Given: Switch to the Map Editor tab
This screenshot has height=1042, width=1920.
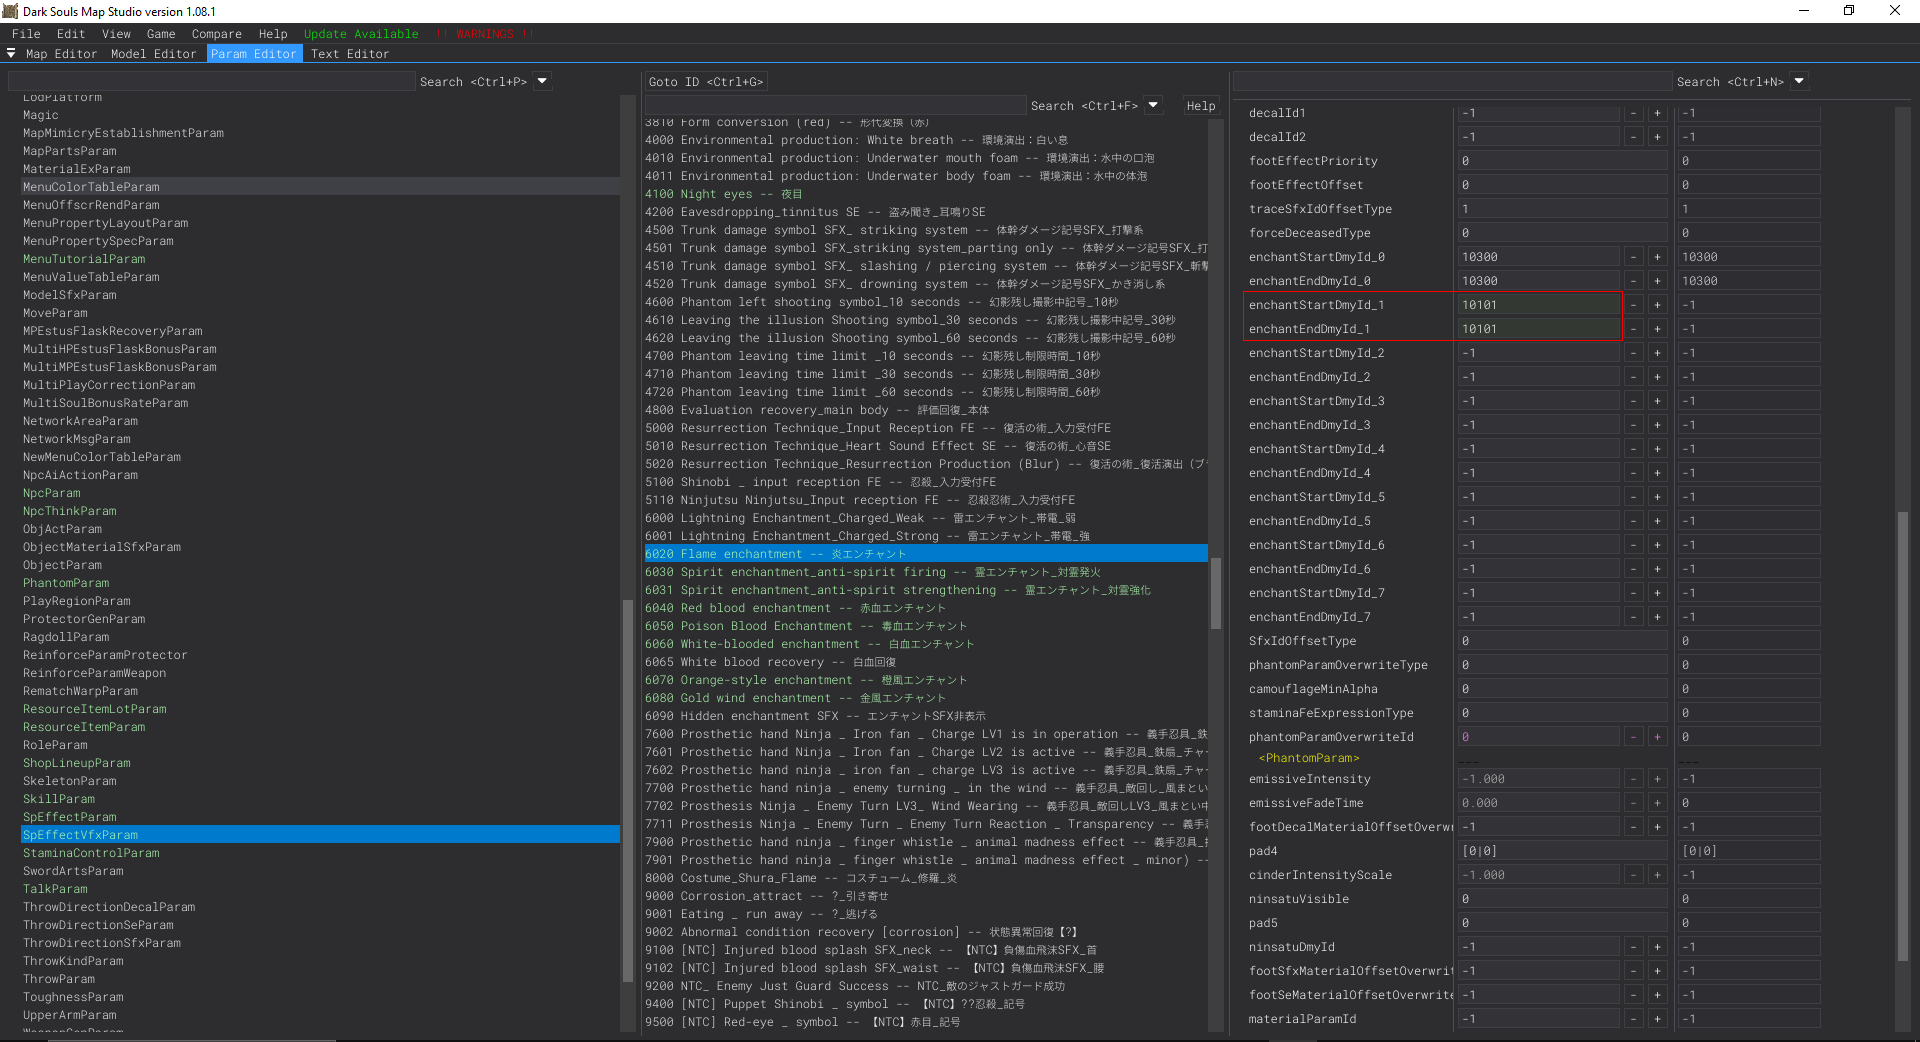Looking at the screenshot, I should (61, 54).
